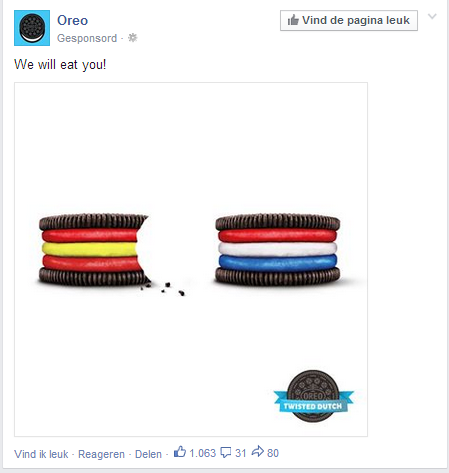
Task: Click the yellow cream layer of the left cookie
Action: (89, 249)
